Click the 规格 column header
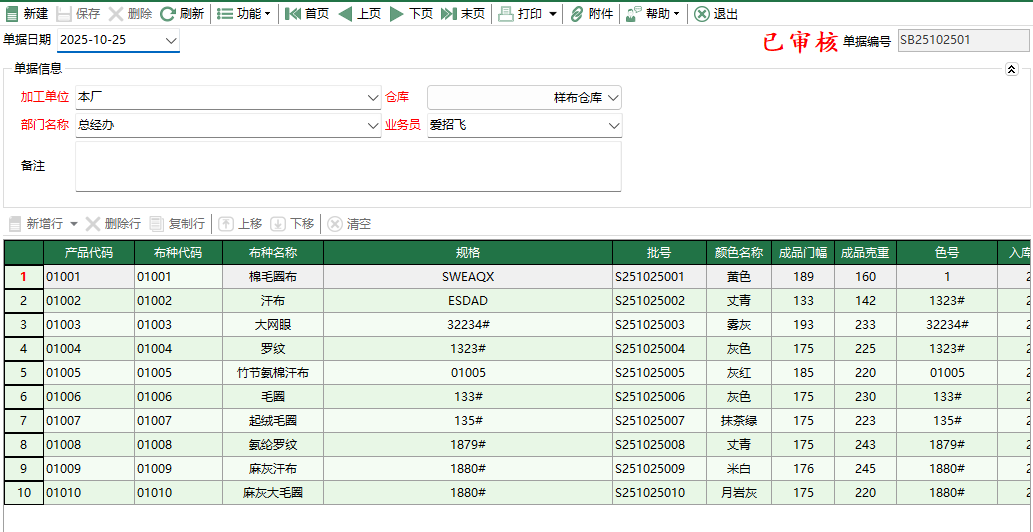This screenshot has height=532, width=1033. click(x=468, y=252)
